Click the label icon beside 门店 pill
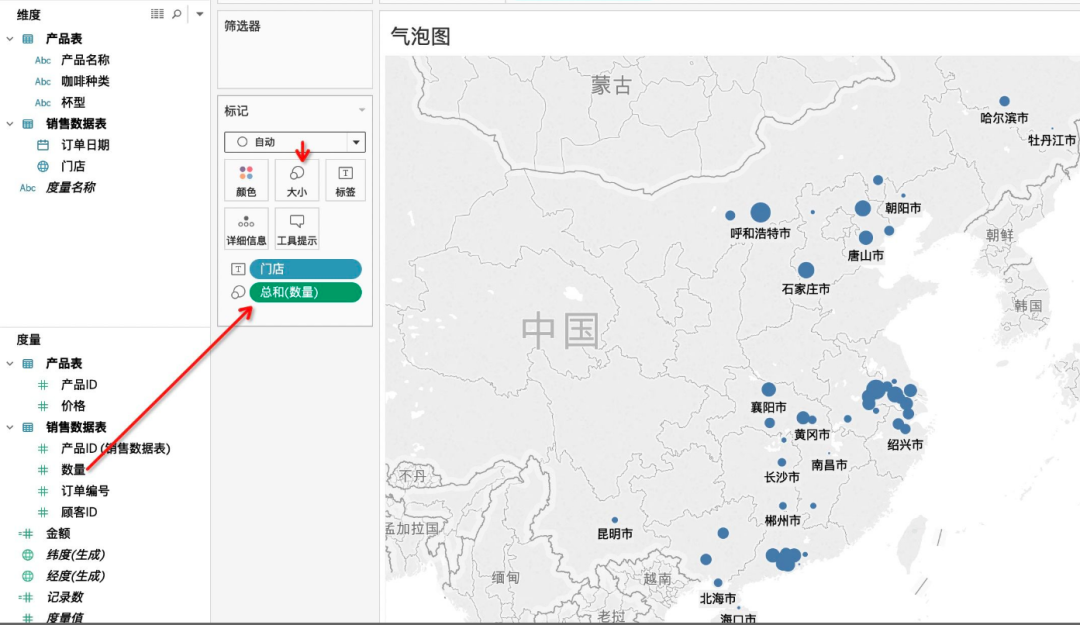The height and width of the screenshot is (625, 1080). [x=238, y=269]
